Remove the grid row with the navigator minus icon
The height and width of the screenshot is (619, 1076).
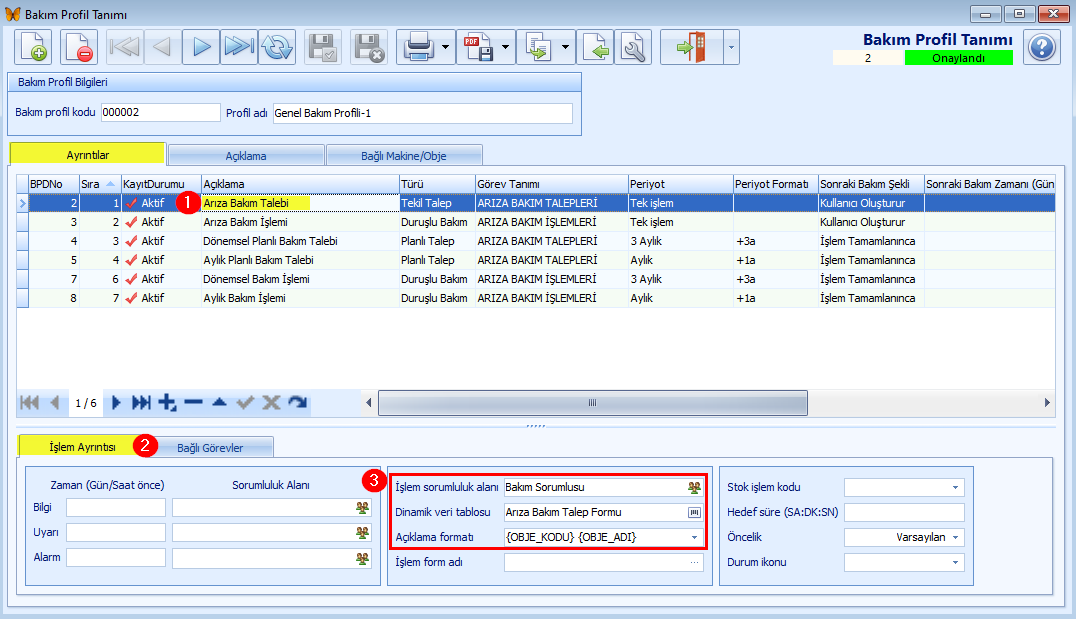tap(194, 403)
